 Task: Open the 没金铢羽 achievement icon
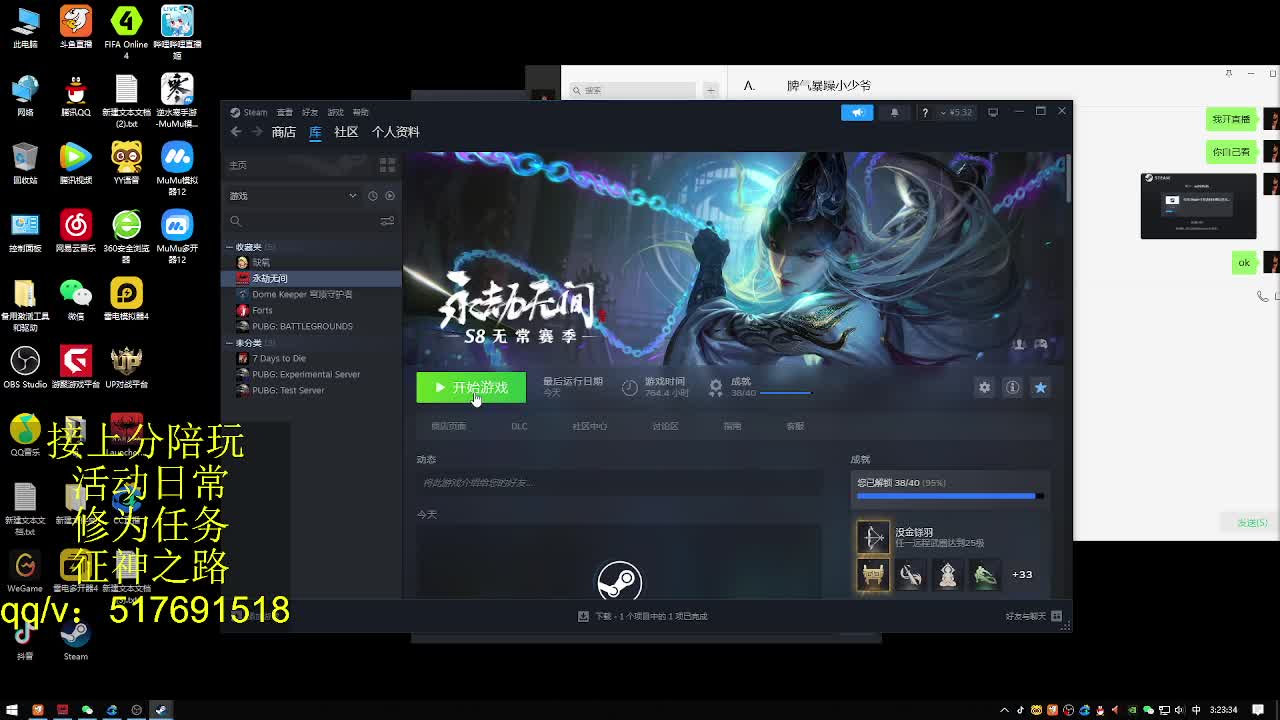click(872, 537)
